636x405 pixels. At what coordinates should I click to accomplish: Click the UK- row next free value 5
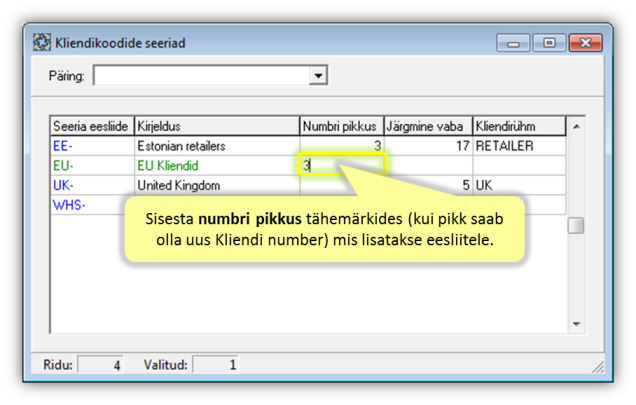pyautogui.click(x=428, y=185)
